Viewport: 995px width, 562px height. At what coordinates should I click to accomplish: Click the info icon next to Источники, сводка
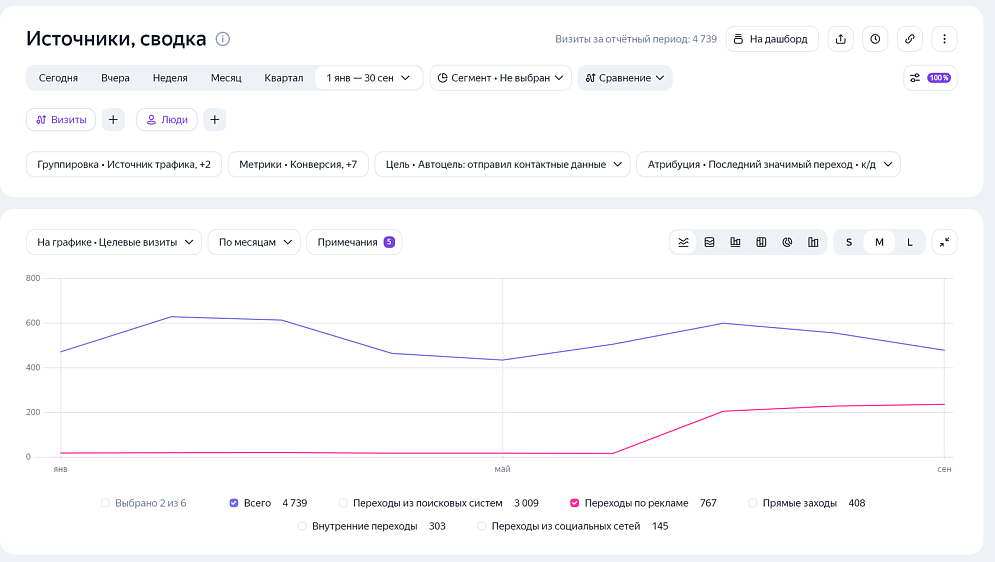(223, 39)
